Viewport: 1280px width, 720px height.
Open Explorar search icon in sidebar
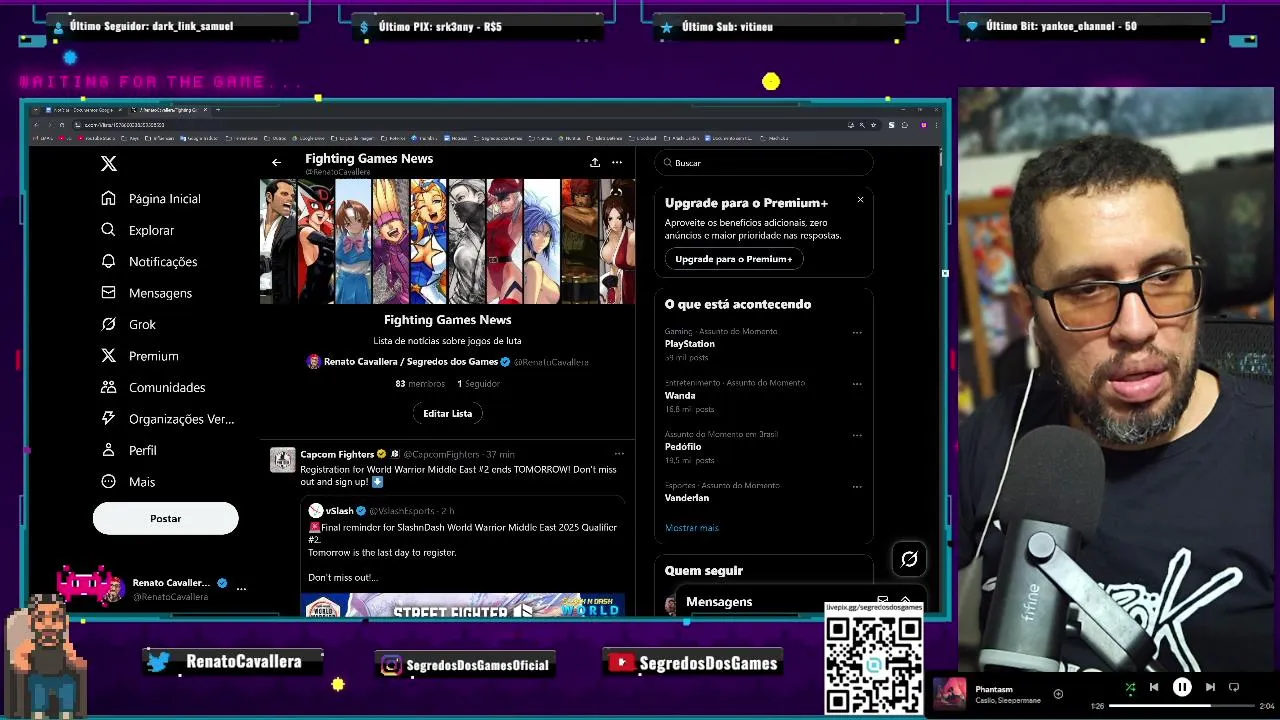(108, 230)
